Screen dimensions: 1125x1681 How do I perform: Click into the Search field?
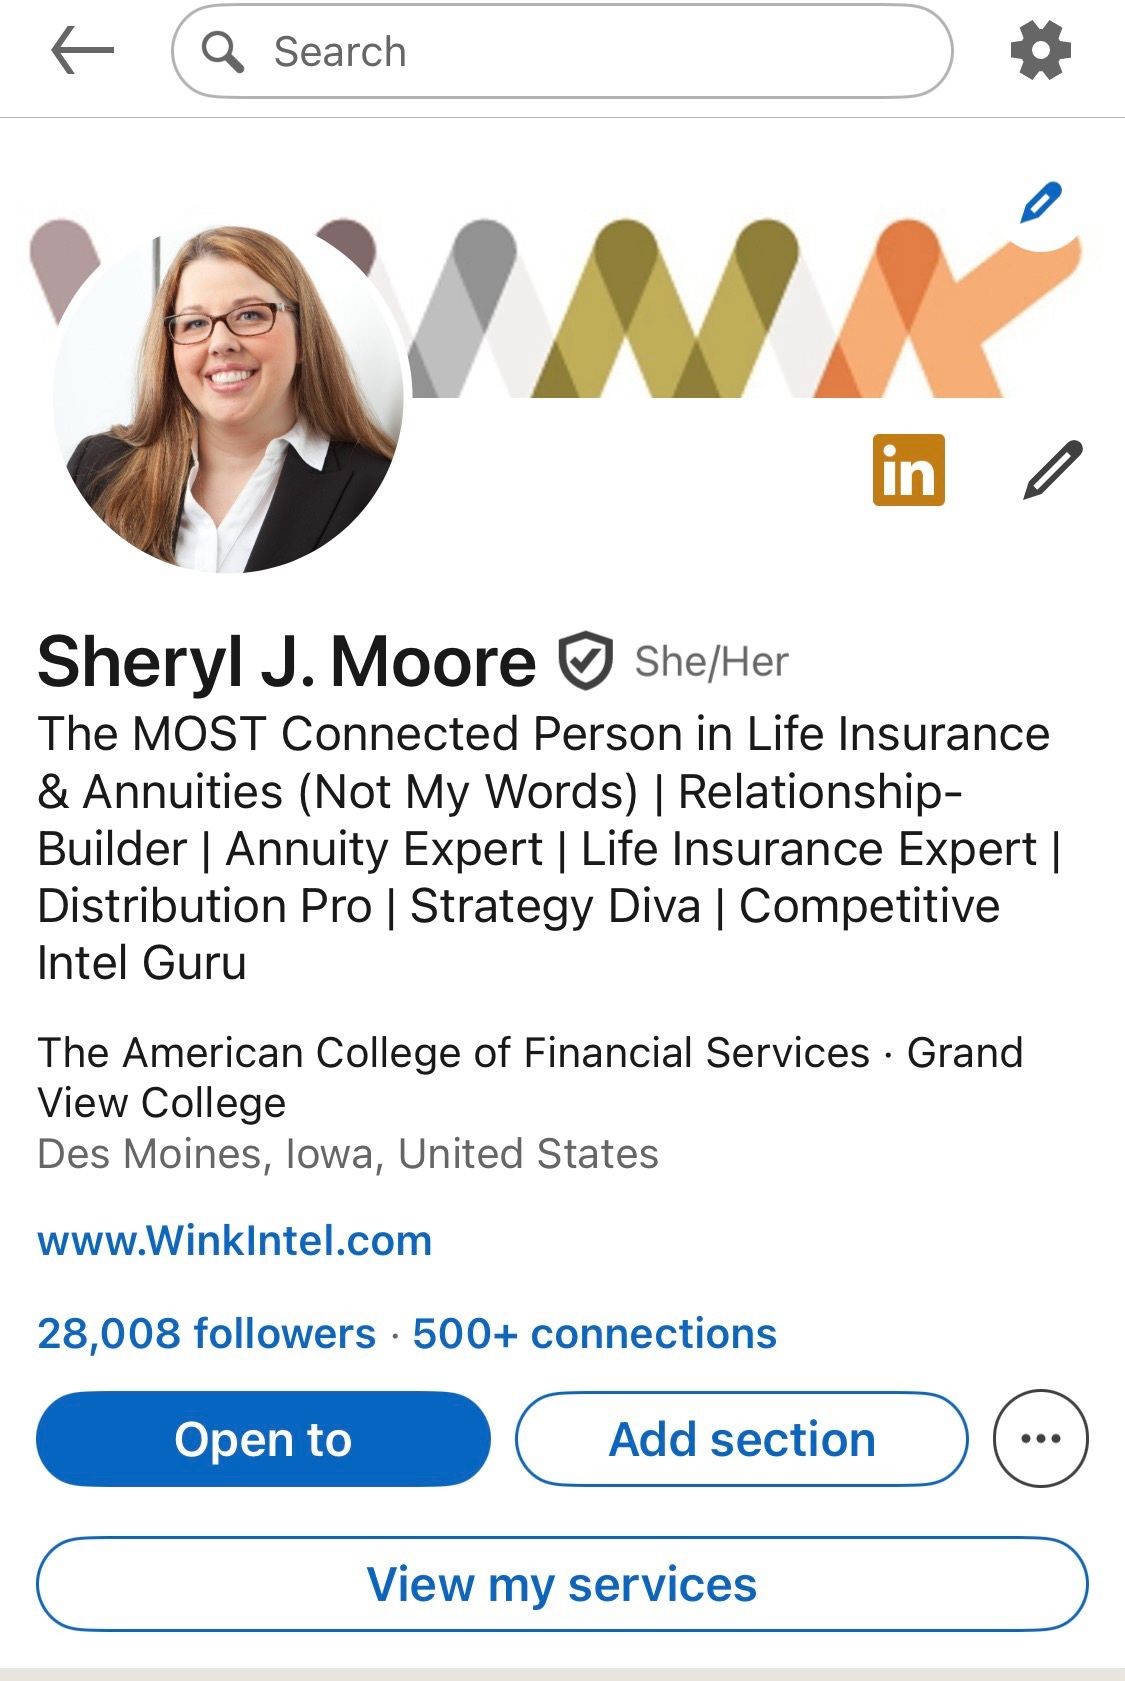pos(562,51)
